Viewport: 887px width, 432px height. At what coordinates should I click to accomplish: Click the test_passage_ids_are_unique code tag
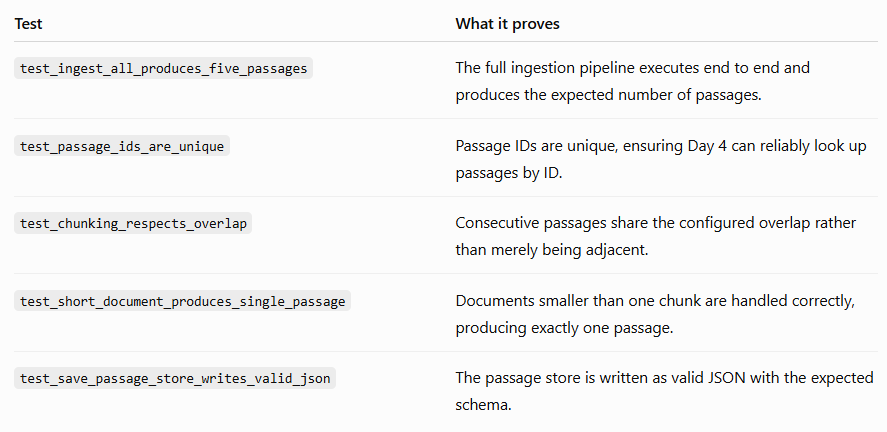pyautogui.click(x=122, y=146)
